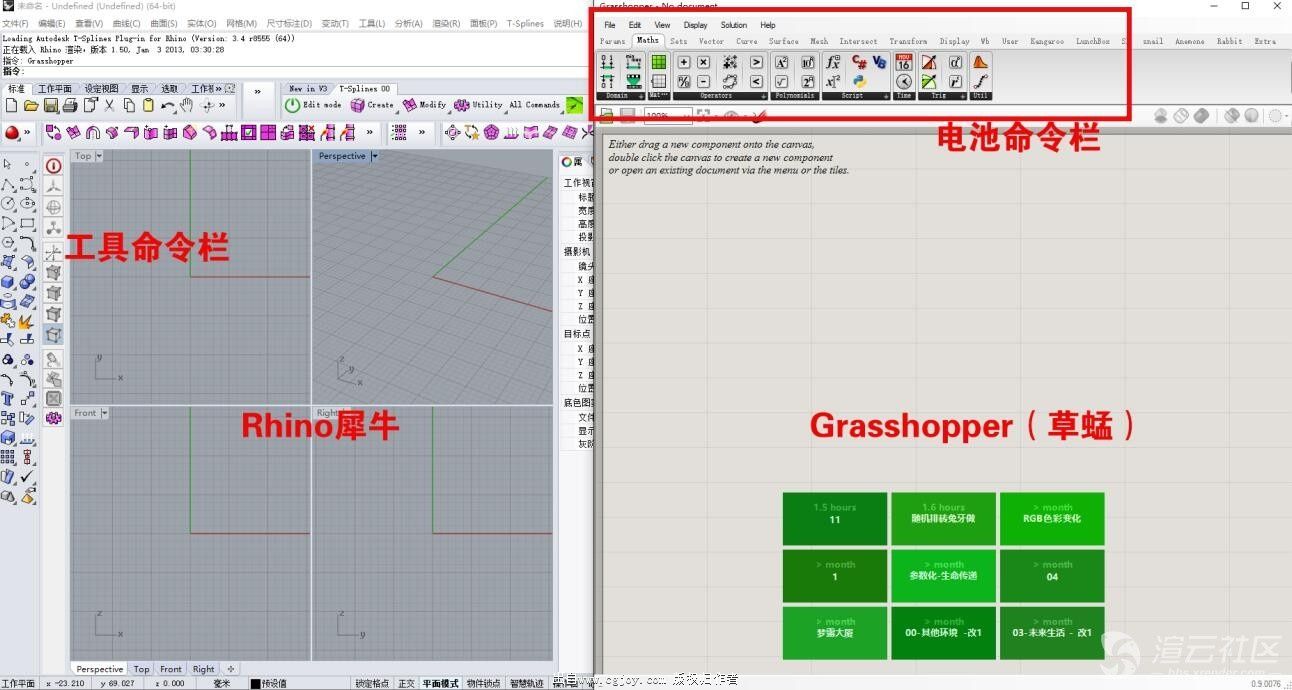Add the Addition operator component

coord(684,62)
